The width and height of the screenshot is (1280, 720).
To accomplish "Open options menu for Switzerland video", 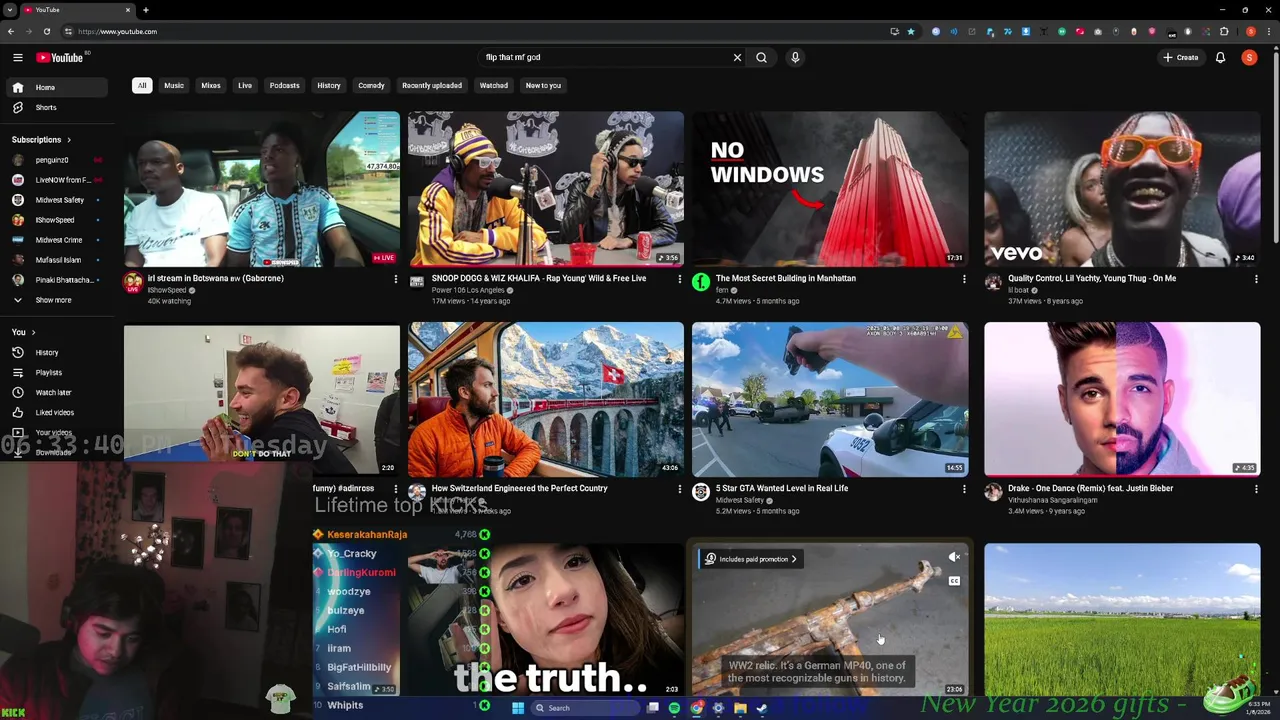I will tap(679, 490).
